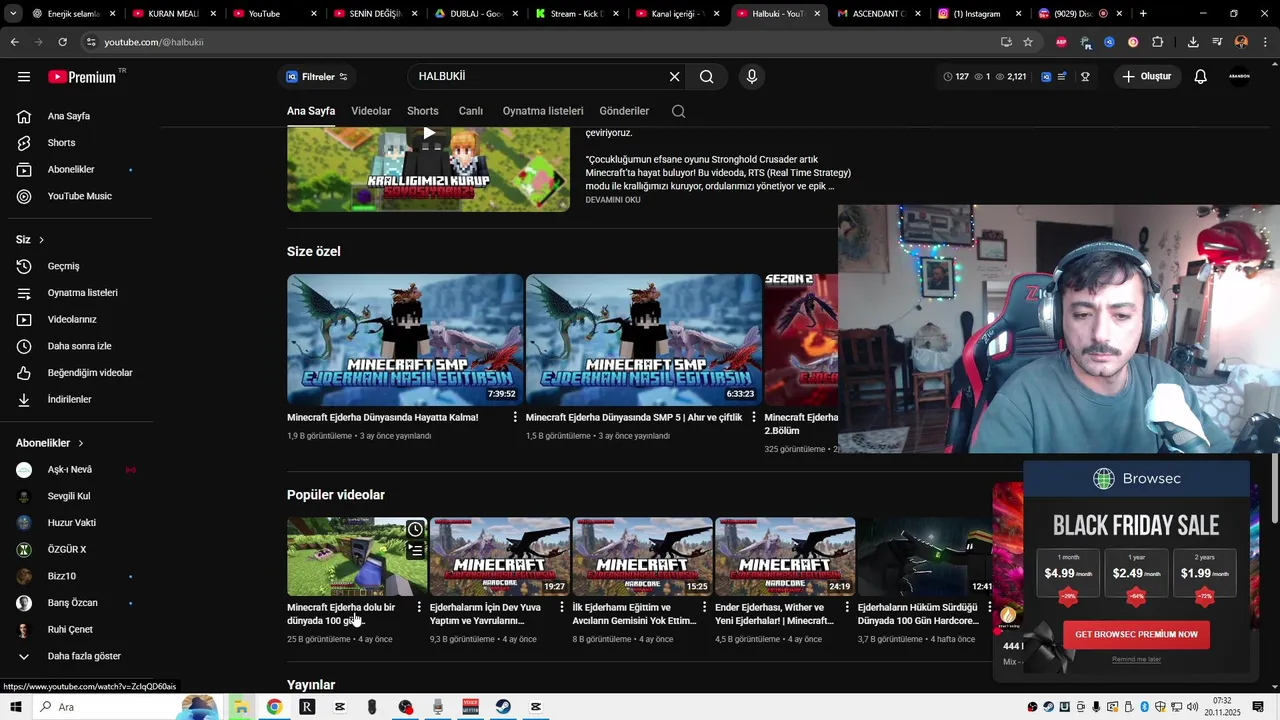Play the featured channel video

coord(428,168)
